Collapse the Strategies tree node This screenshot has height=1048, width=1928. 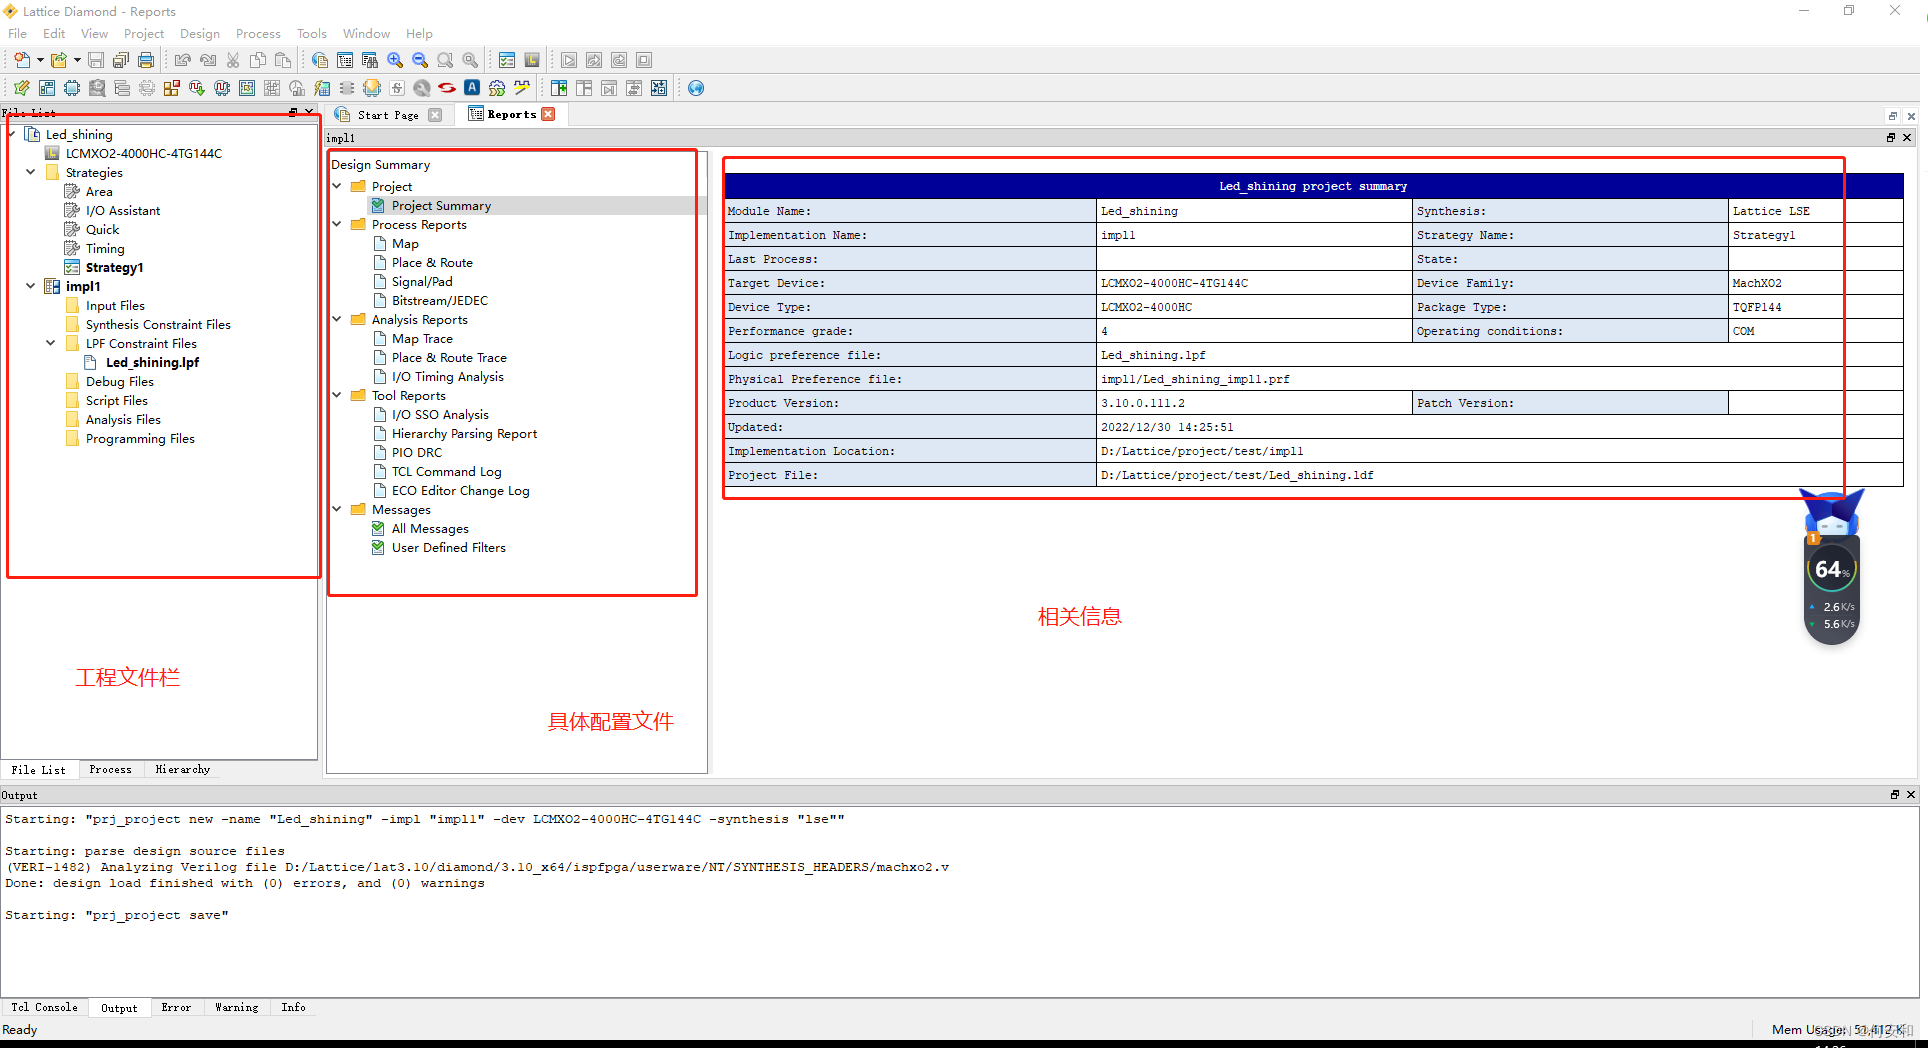pyautogui.click(x=31, y=172)
